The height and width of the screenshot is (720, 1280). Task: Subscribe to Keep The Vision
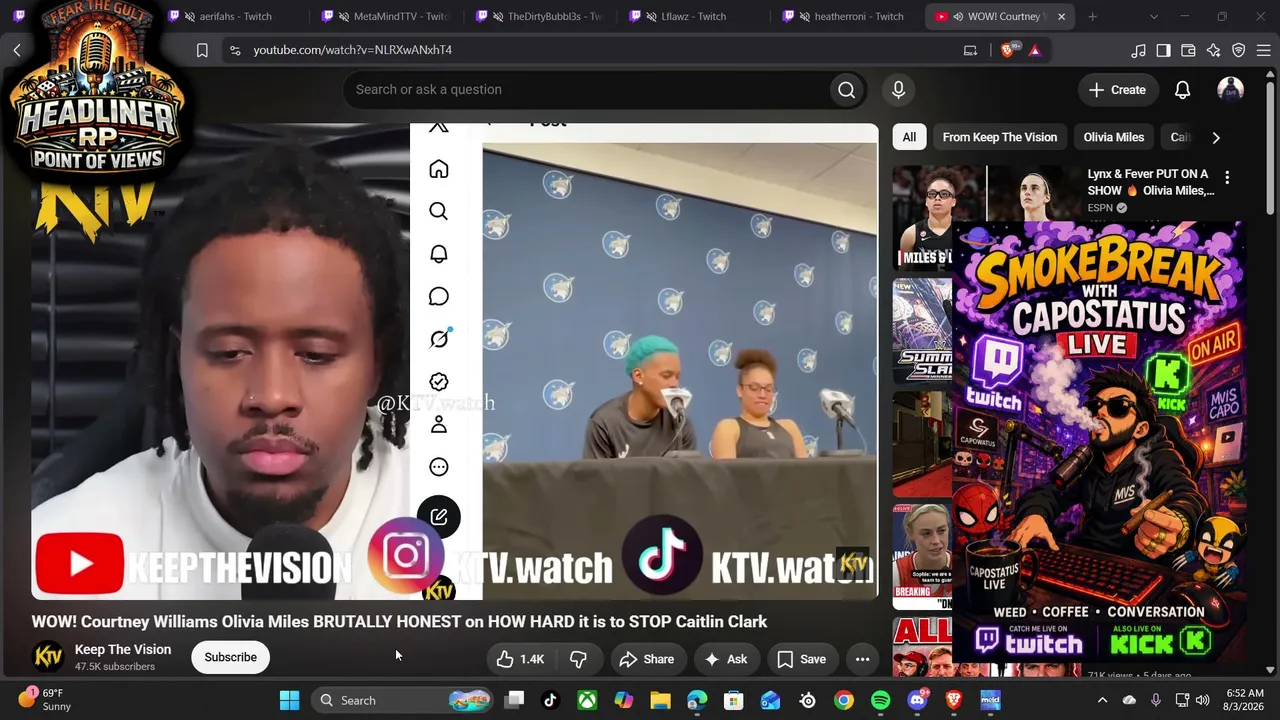(x=231, y=657)
